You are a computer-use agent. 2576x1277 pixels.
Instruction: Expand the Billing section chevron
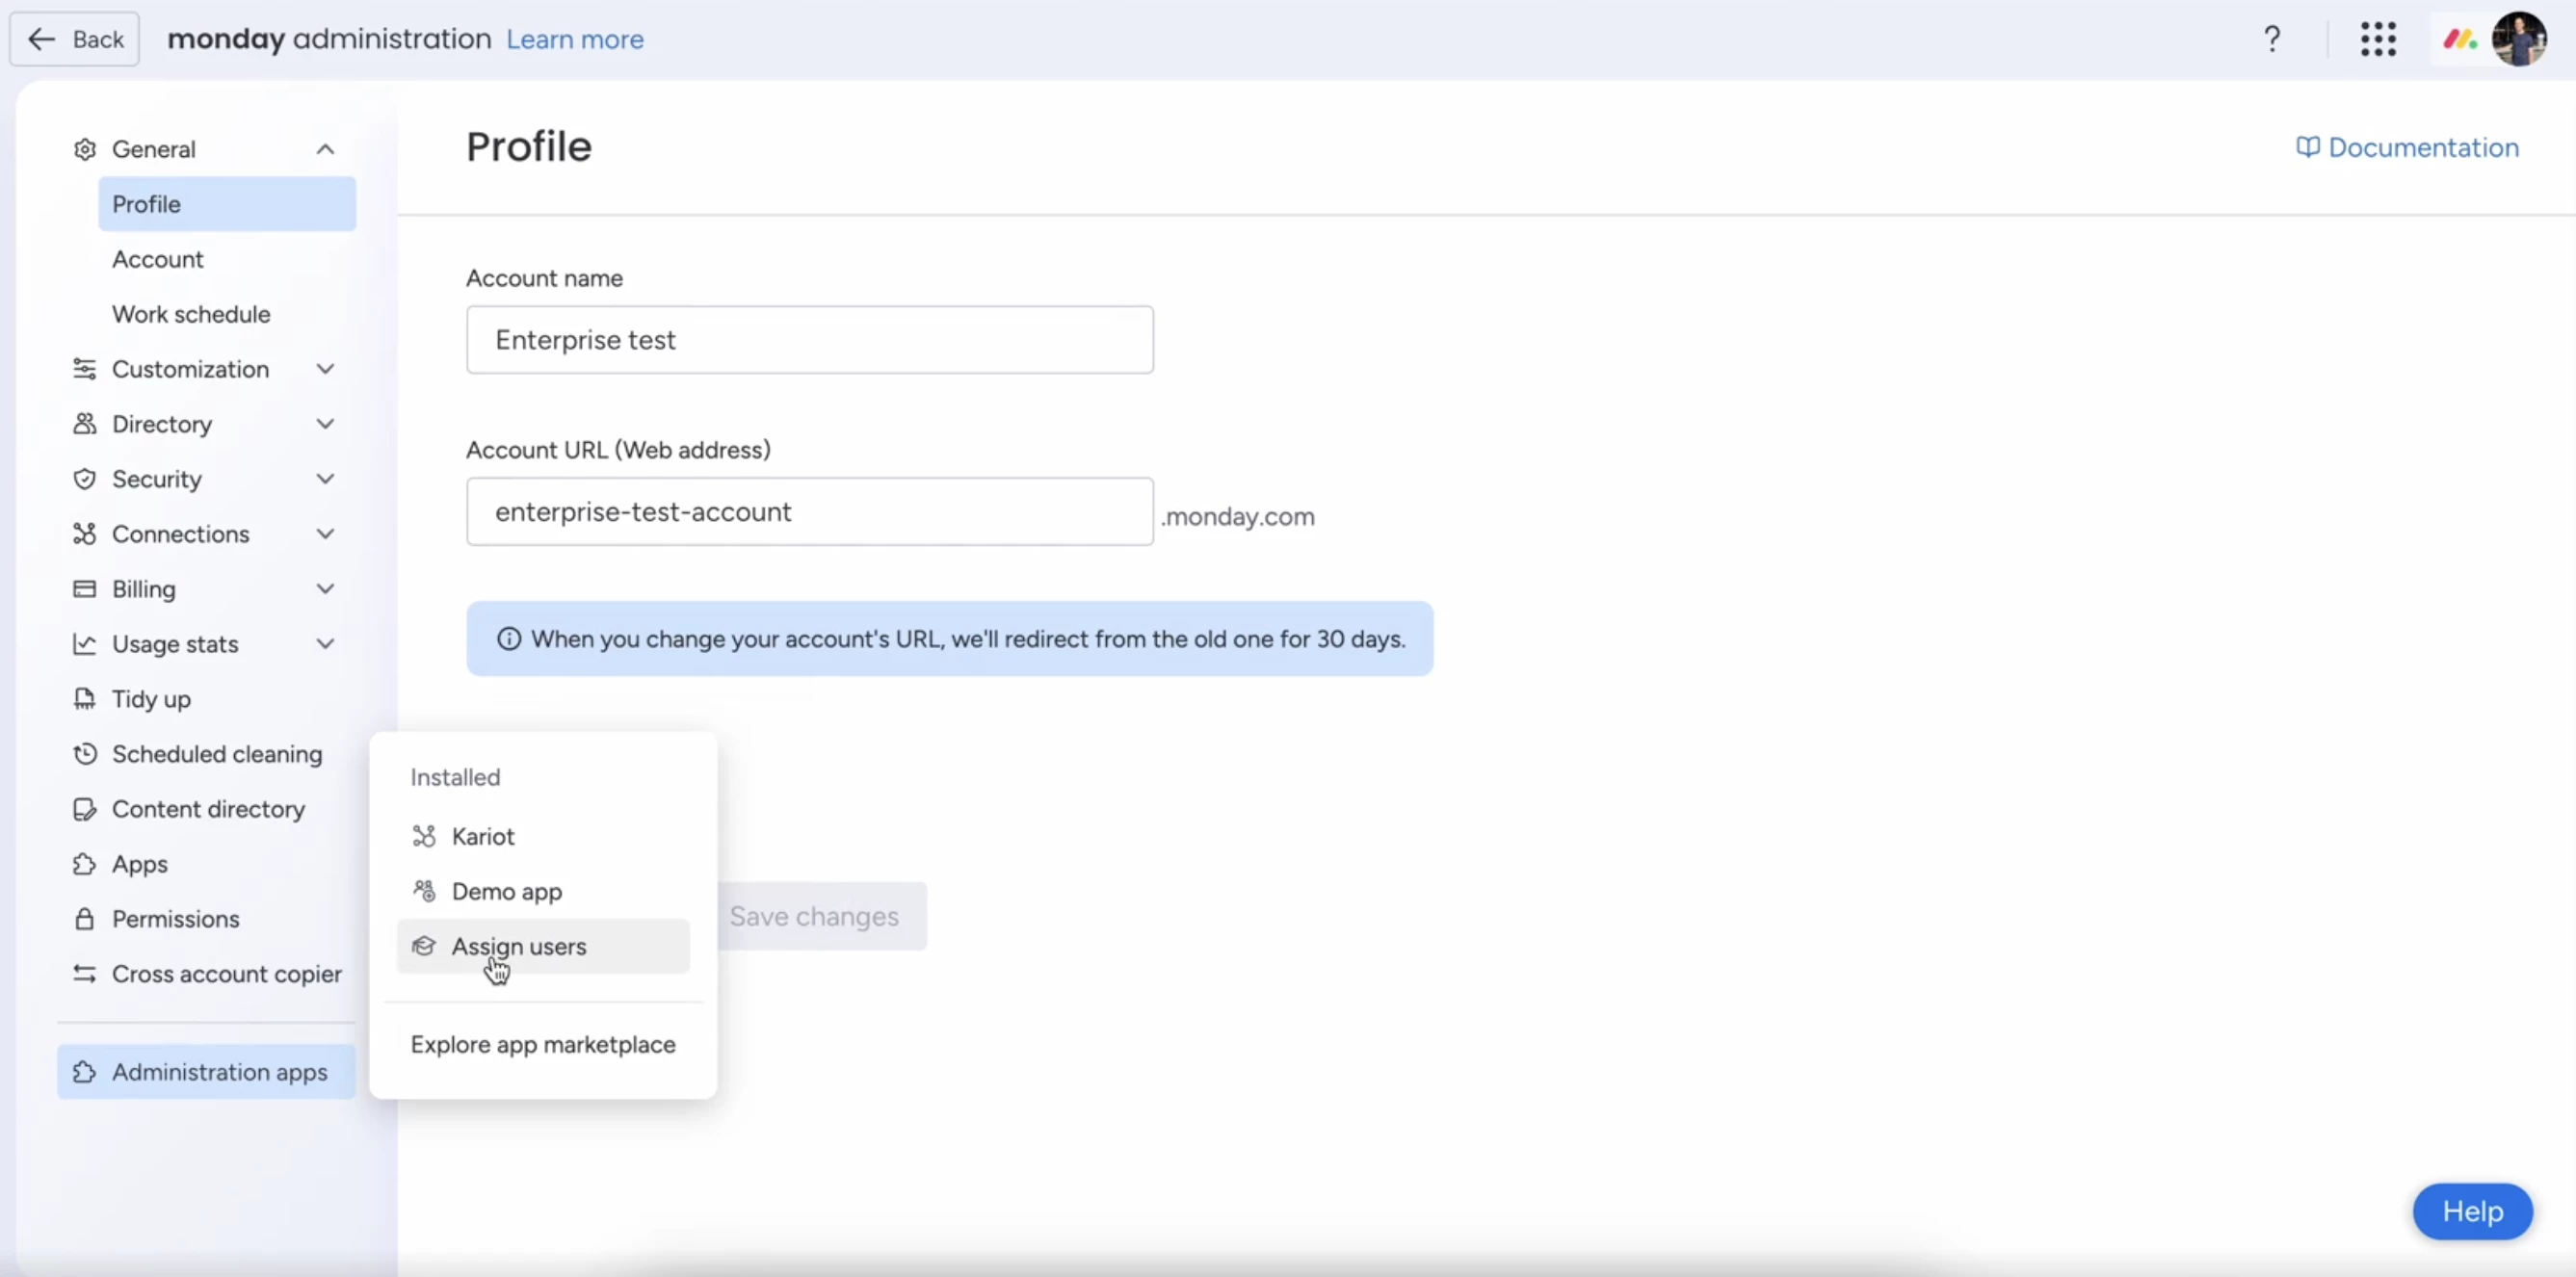tap(325, 589)
